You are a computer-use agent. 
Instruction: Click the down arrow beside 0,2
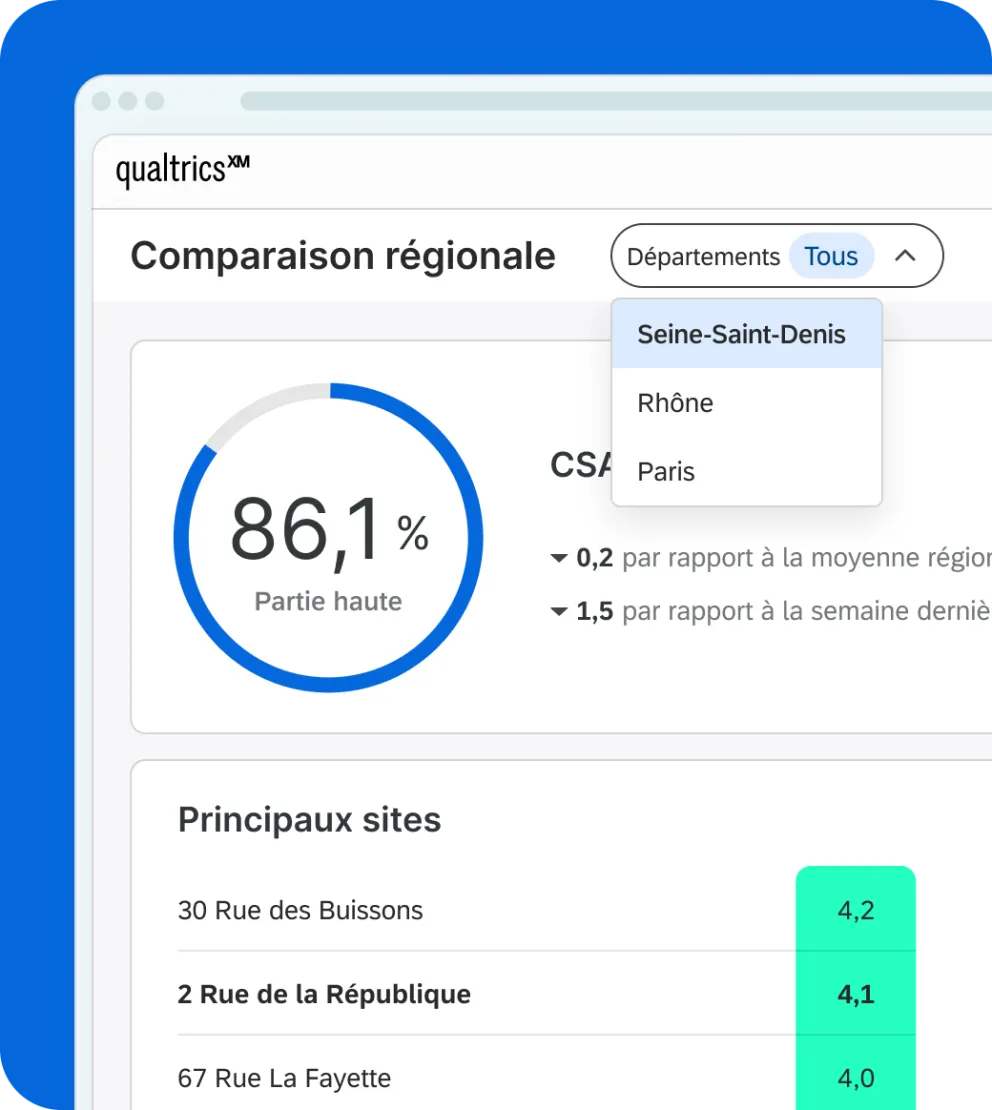click(x=559, y=559)
